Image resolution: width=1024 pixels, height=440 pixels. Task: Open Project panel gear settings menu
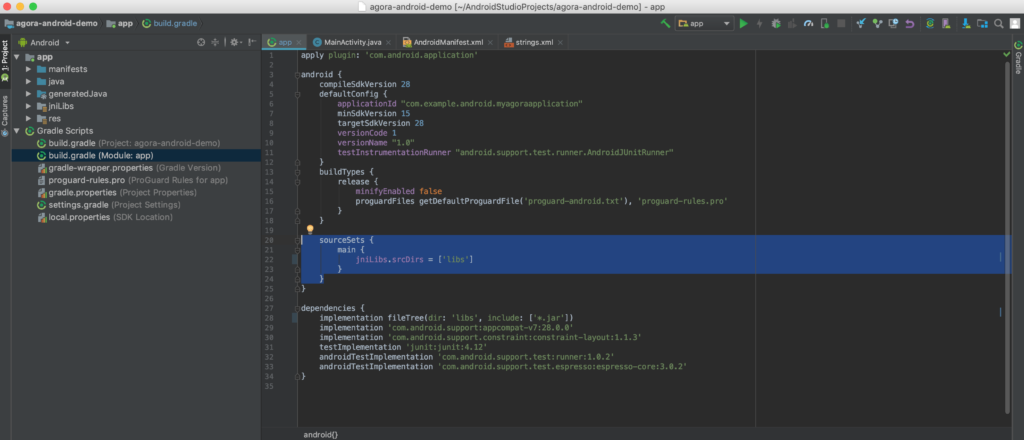[x=235, y=42]
